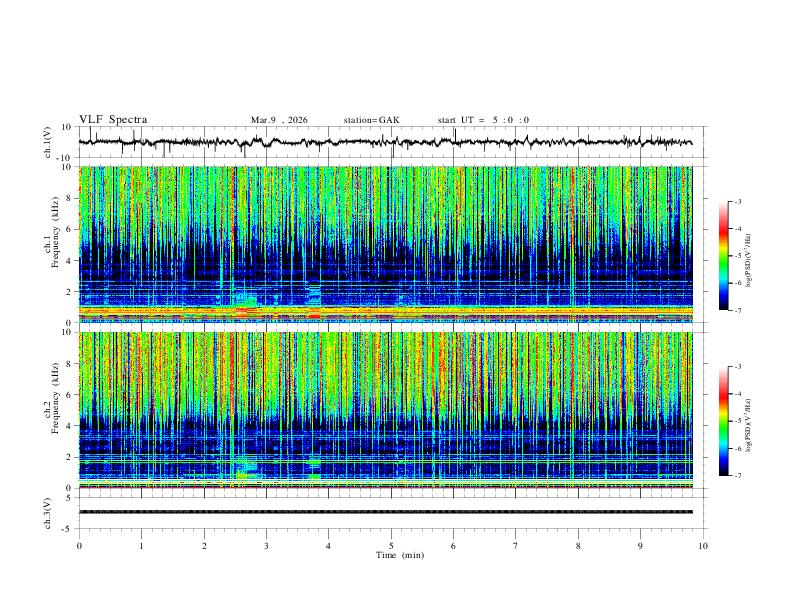792x612 pixels.
Task: Click '-7' label on ch.2 color bar
Action: point(737,476)
